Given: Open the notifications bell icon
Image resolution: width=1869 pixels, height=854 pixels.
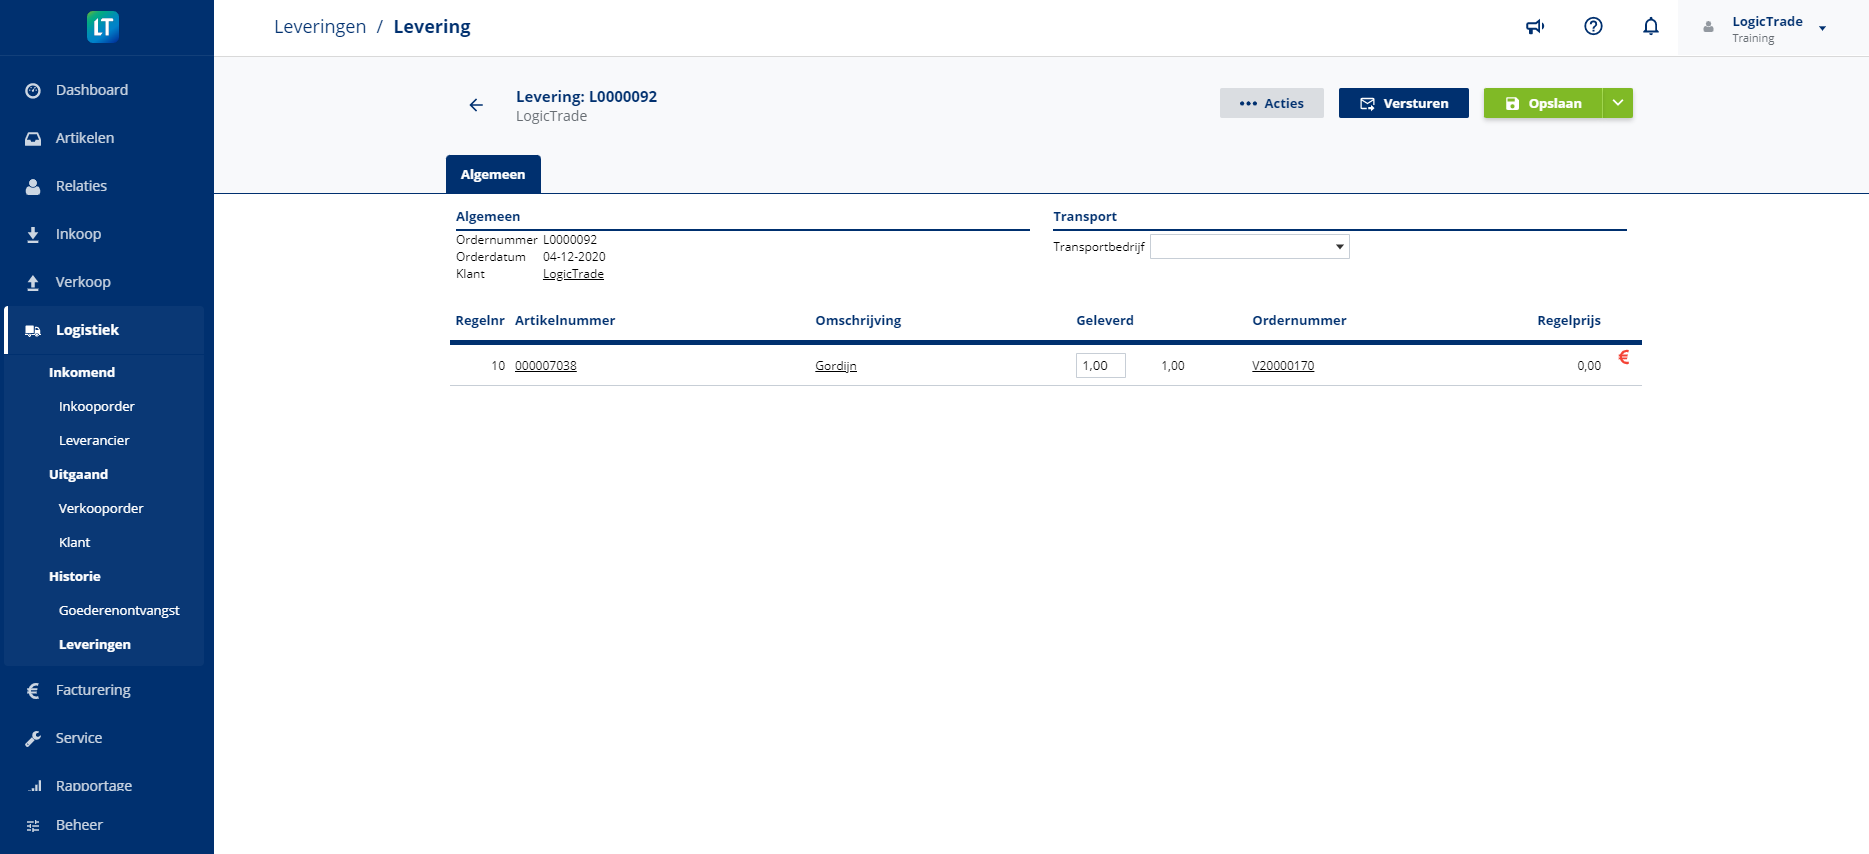Looking at the screenshot, I should tap(1651, 27).
